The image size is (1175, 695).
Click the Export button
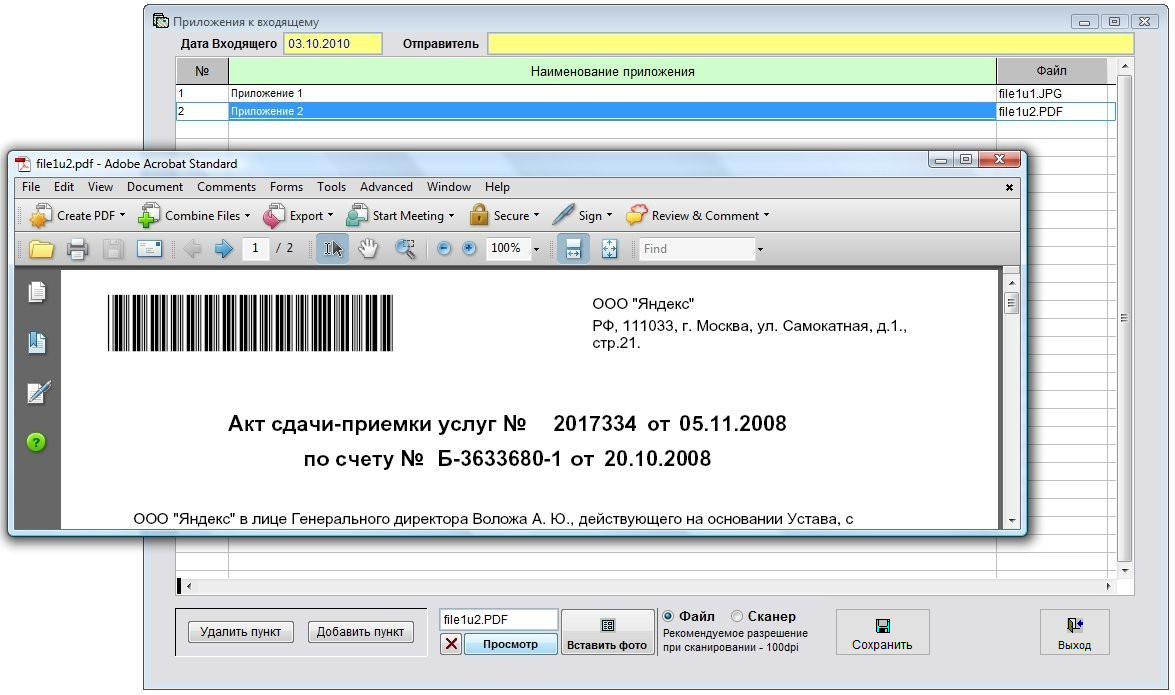point(298,216)
